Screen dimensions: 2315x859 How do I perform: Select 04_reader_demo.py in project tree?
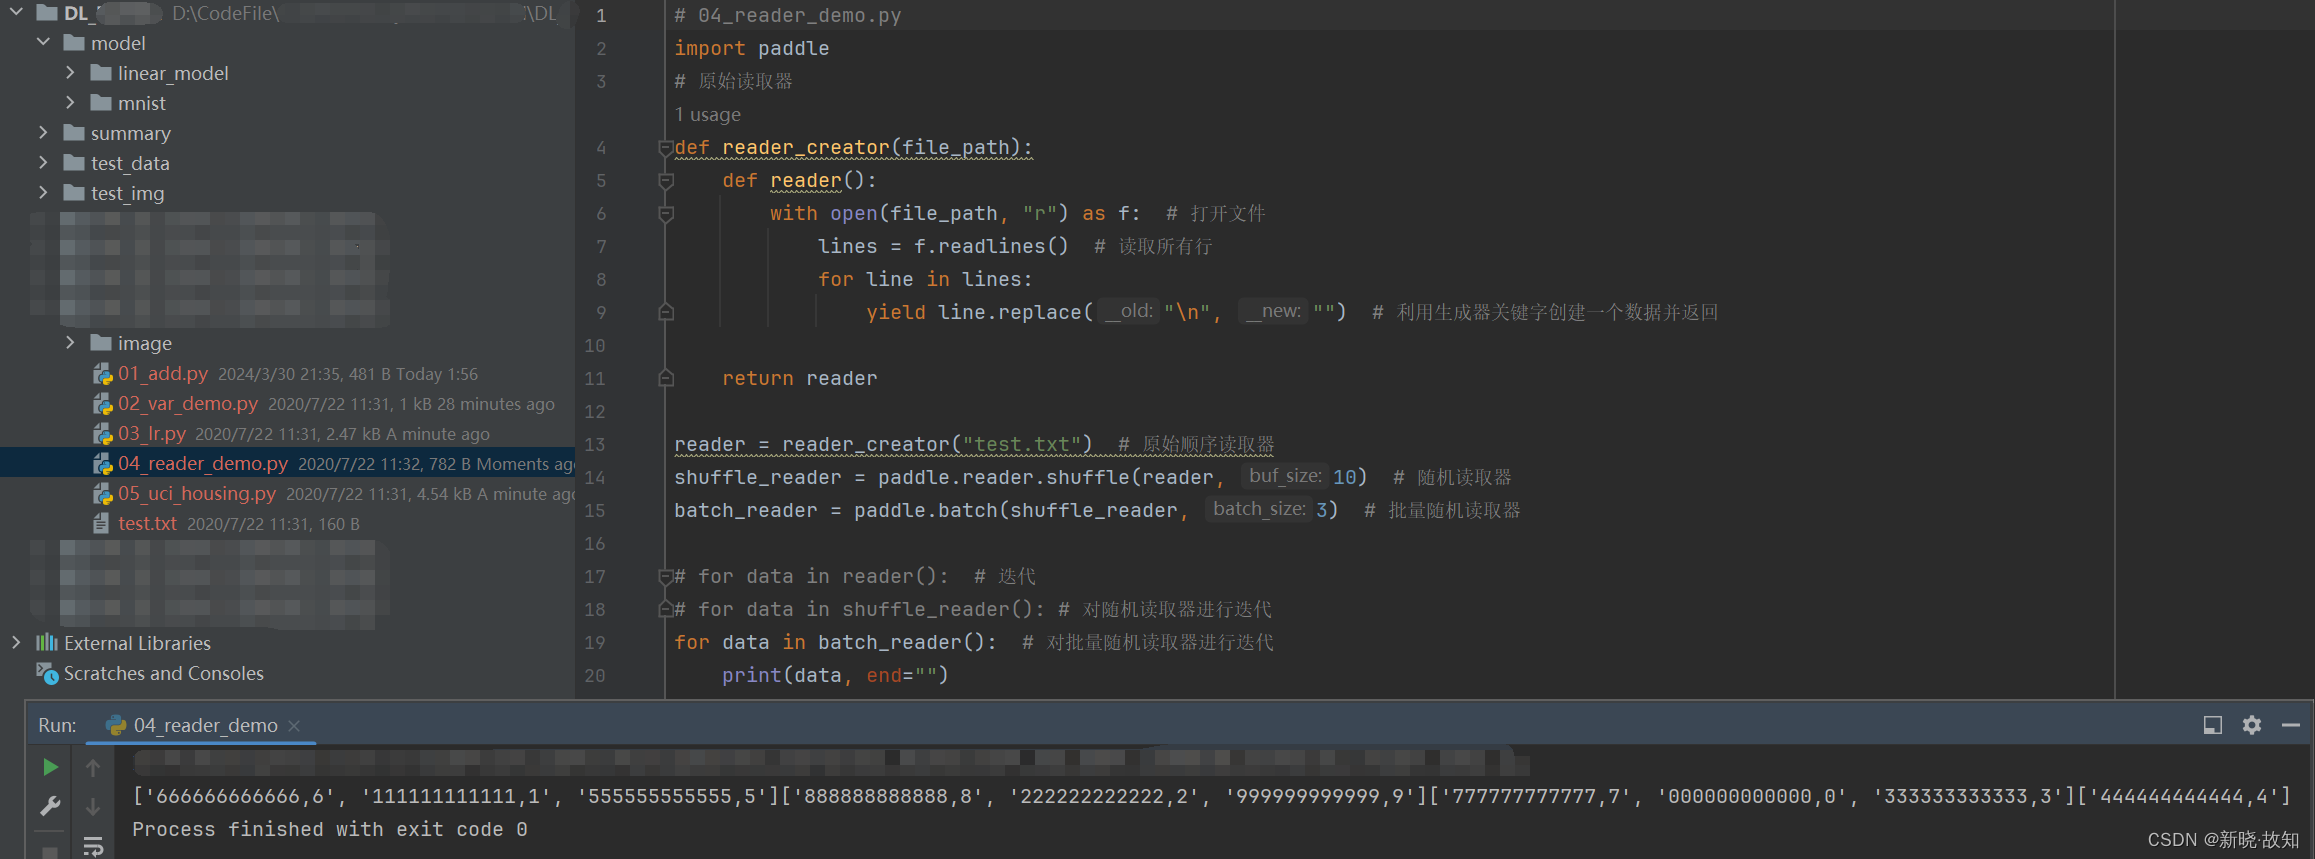click(x=203, y=463)
